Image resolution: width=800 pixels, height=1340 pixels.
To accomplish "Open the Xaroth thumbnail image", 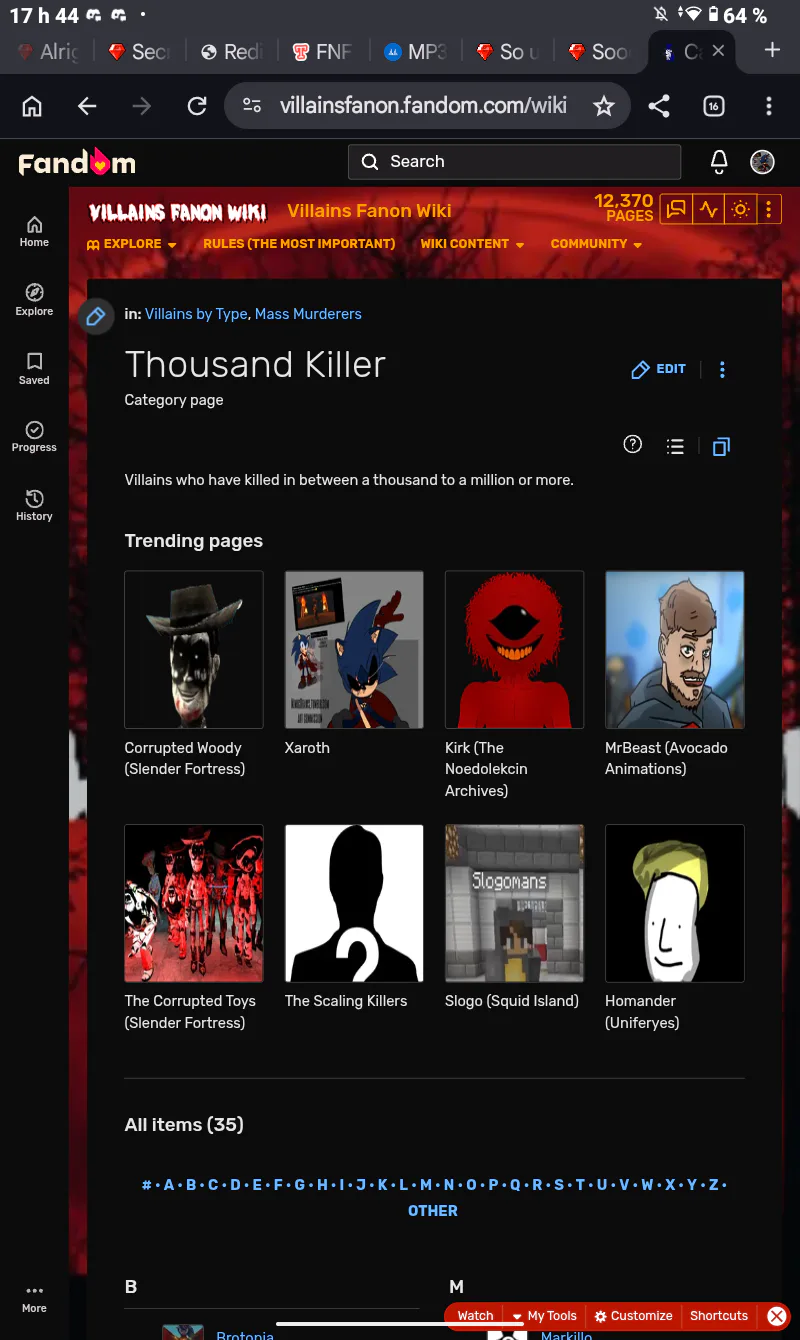I will [354, 649].
